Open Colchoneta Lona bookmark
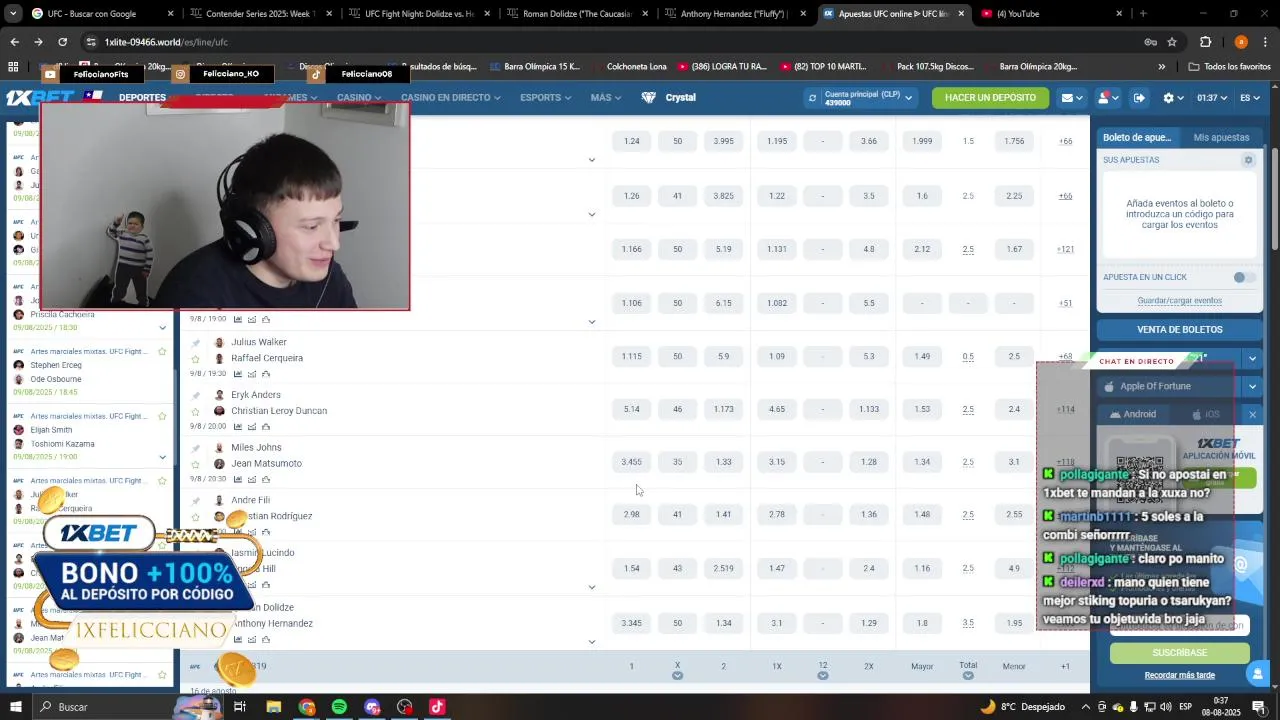The image size is (1280, 720). coord(628,67)
